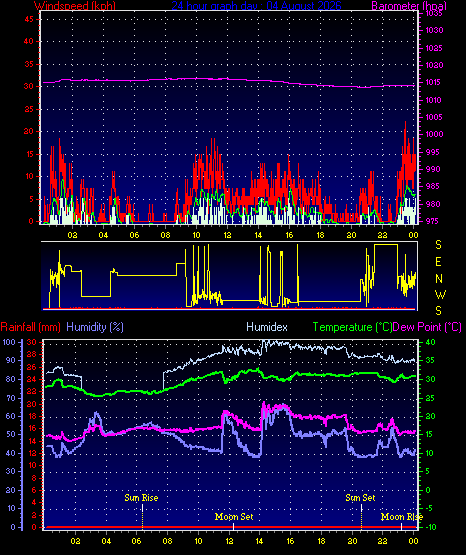Click the Dew Point (°C) legend label

pyautogui.click(x=427, y=327)
